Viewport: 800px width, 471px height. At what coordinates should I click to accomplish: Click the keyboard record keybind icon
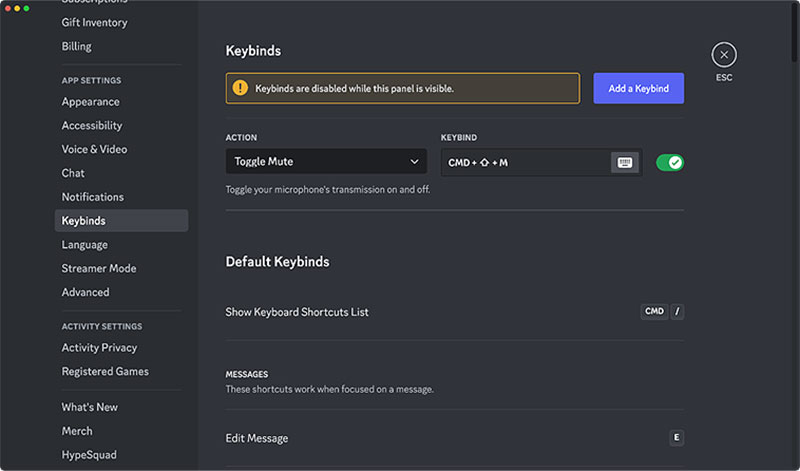click(x=625, y=162)
